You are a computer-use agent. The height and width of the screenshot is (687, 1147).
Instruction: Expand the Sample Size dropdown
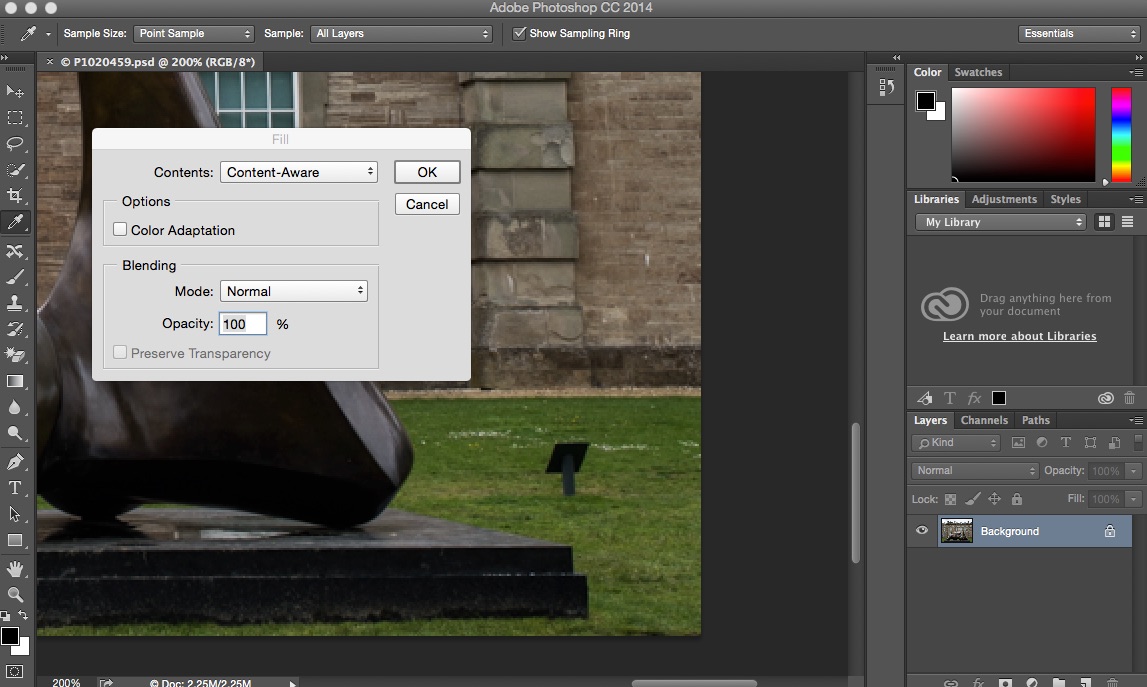(193, 33)
